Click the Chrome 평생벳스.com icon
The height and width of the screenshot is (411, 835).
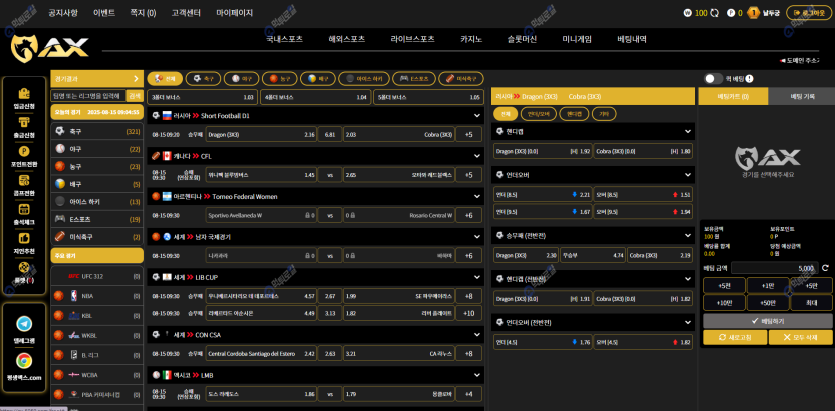click(x=24, y=363)
